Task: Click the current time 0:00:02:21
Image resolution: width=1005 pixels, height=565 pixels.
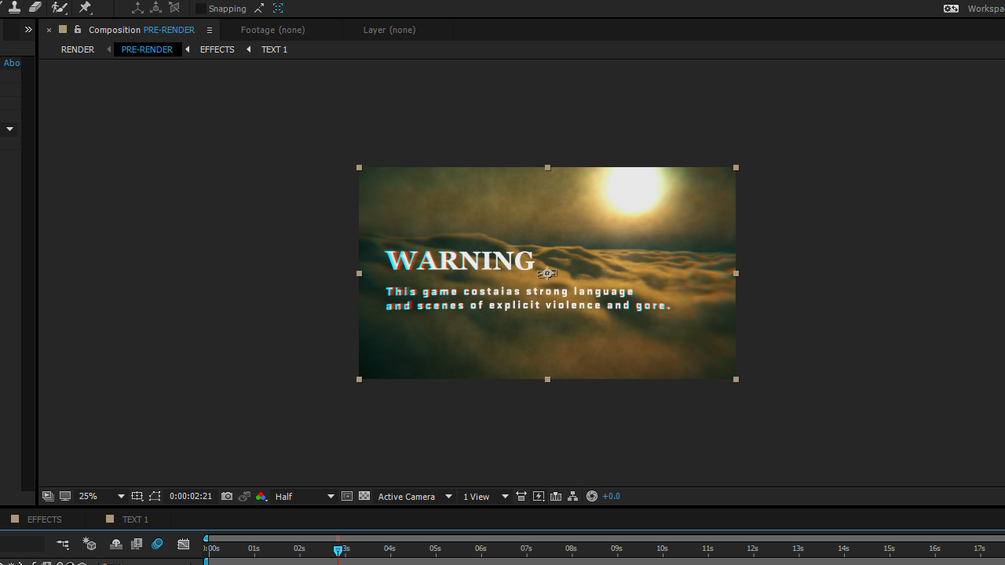Action: tap(190, 496)
